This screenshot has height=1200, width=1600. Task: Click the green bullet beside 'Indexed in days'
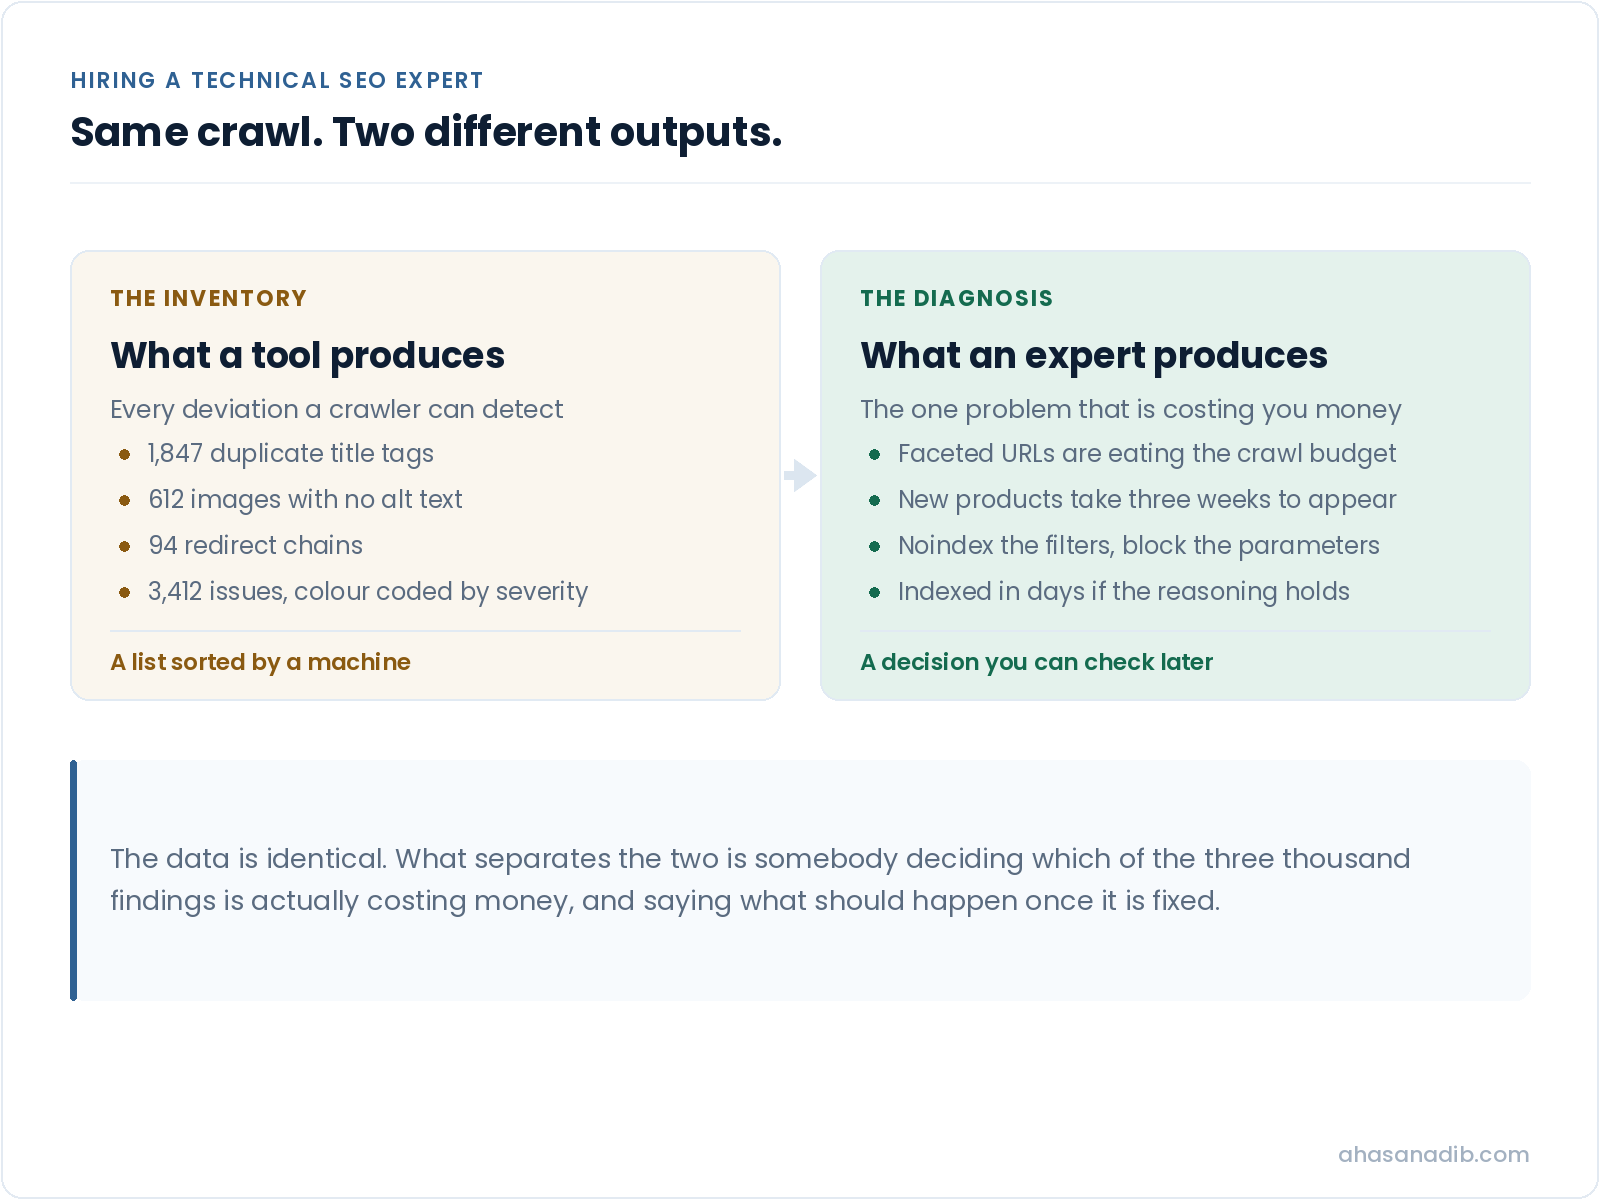click(874, 592)
